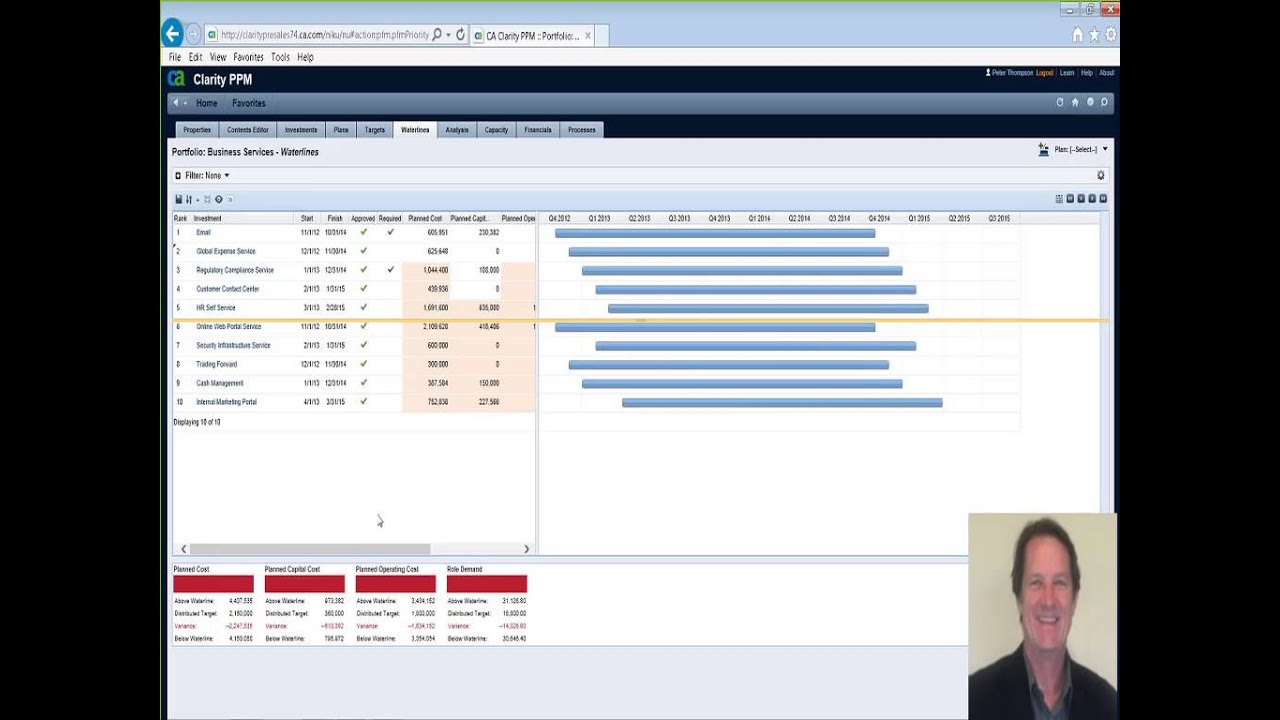Viewport: 1280px width, 720px height.
Task: Open the Filter: None dropdown
Action: tap(207, 175)
